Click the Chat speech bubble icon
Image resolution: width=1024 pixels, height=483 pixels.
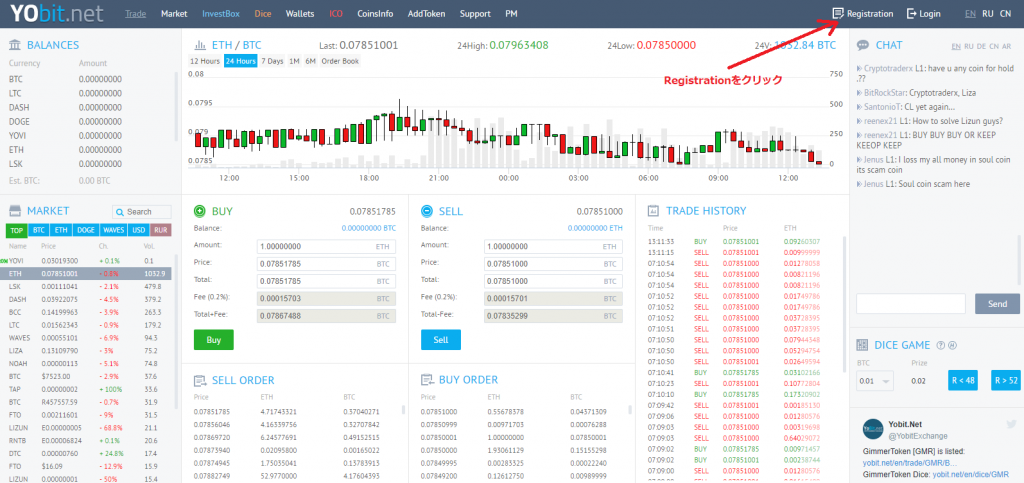pos(863,45)
